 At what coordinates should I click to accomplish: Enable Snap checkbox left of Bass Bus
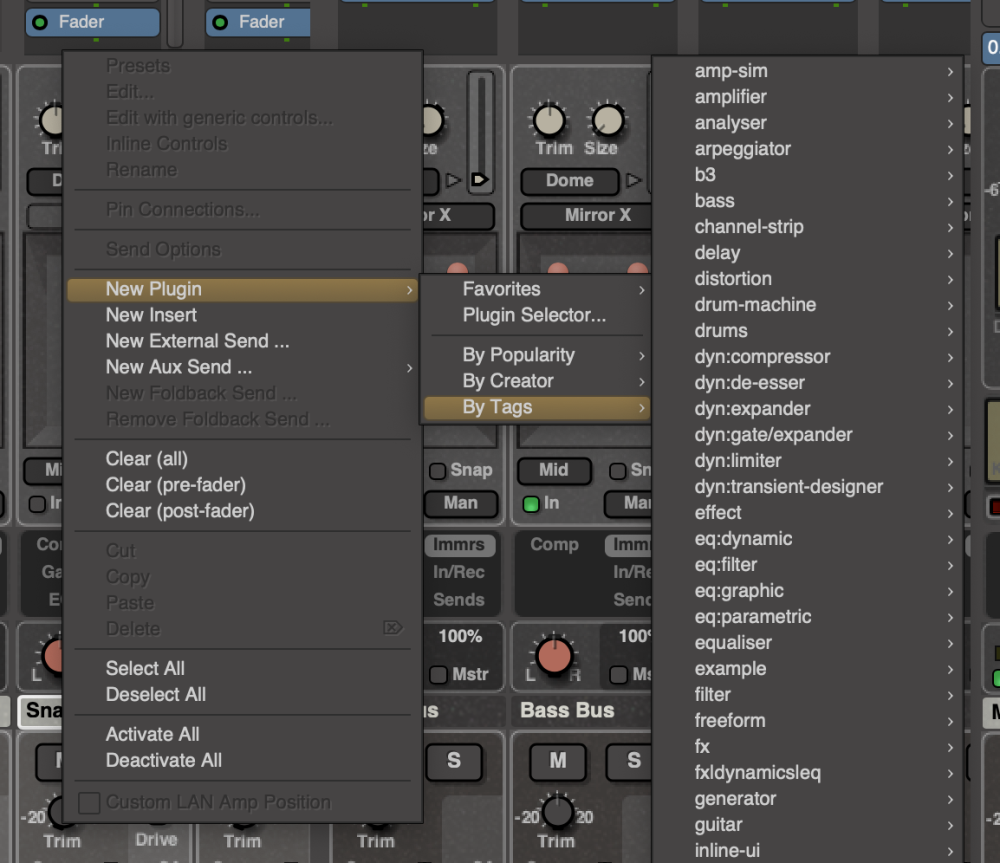point(438,471)
